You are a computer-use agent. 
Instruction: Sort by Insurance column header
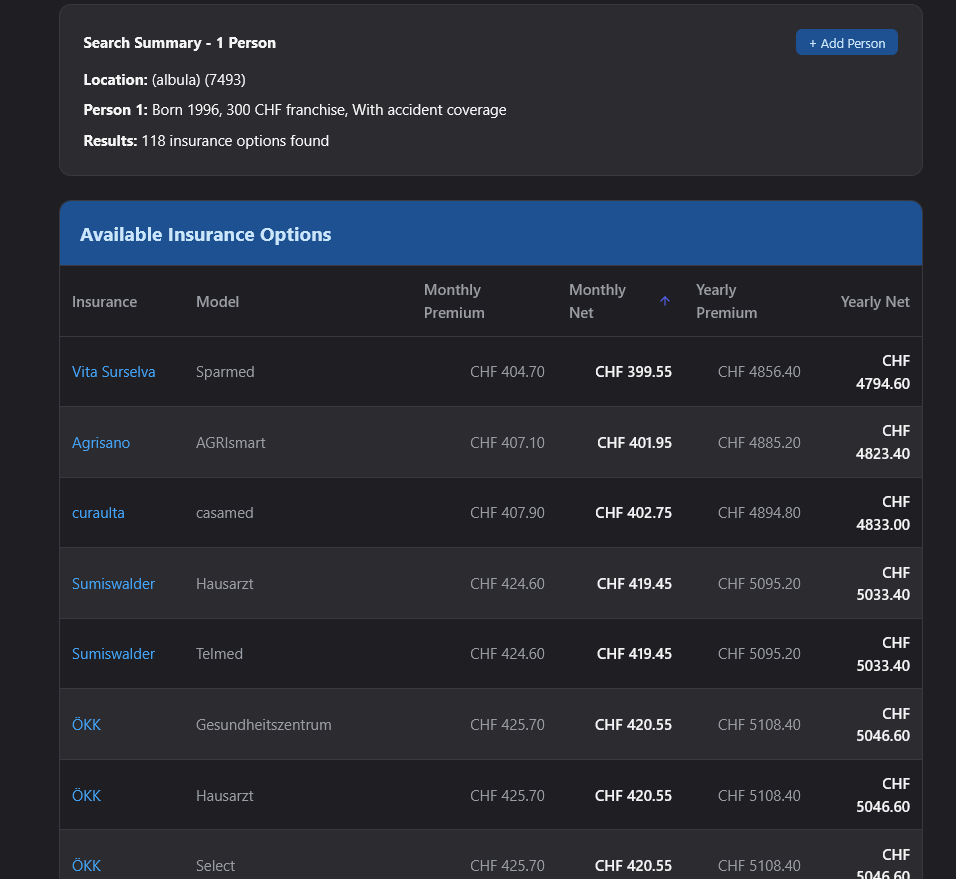104,301
